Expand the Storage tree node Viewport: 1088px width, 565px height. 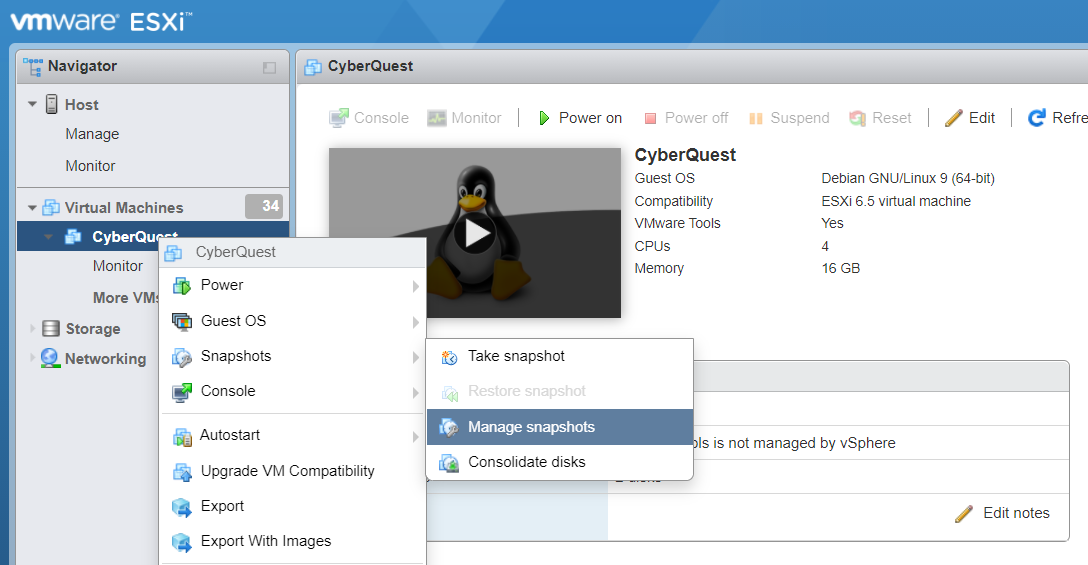point(32,328)
